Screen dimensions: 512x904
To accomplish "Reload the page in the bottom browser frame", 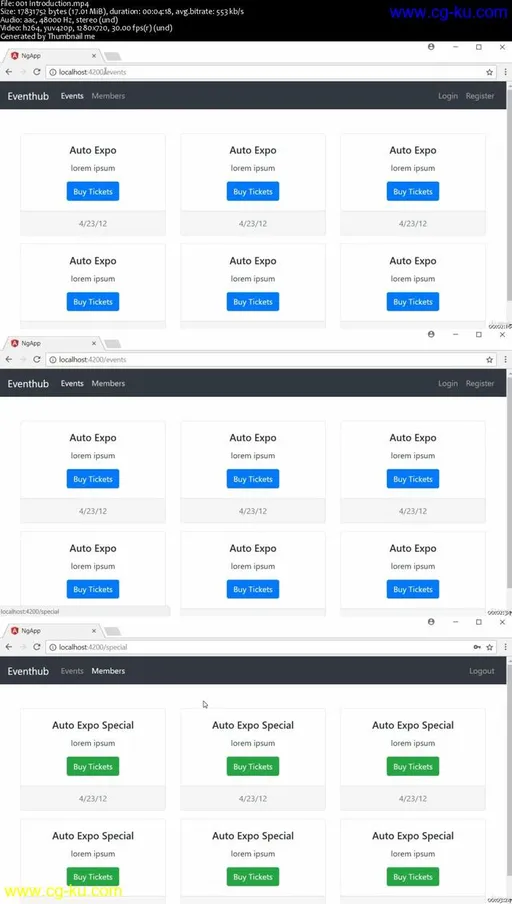I will point(37,647).
